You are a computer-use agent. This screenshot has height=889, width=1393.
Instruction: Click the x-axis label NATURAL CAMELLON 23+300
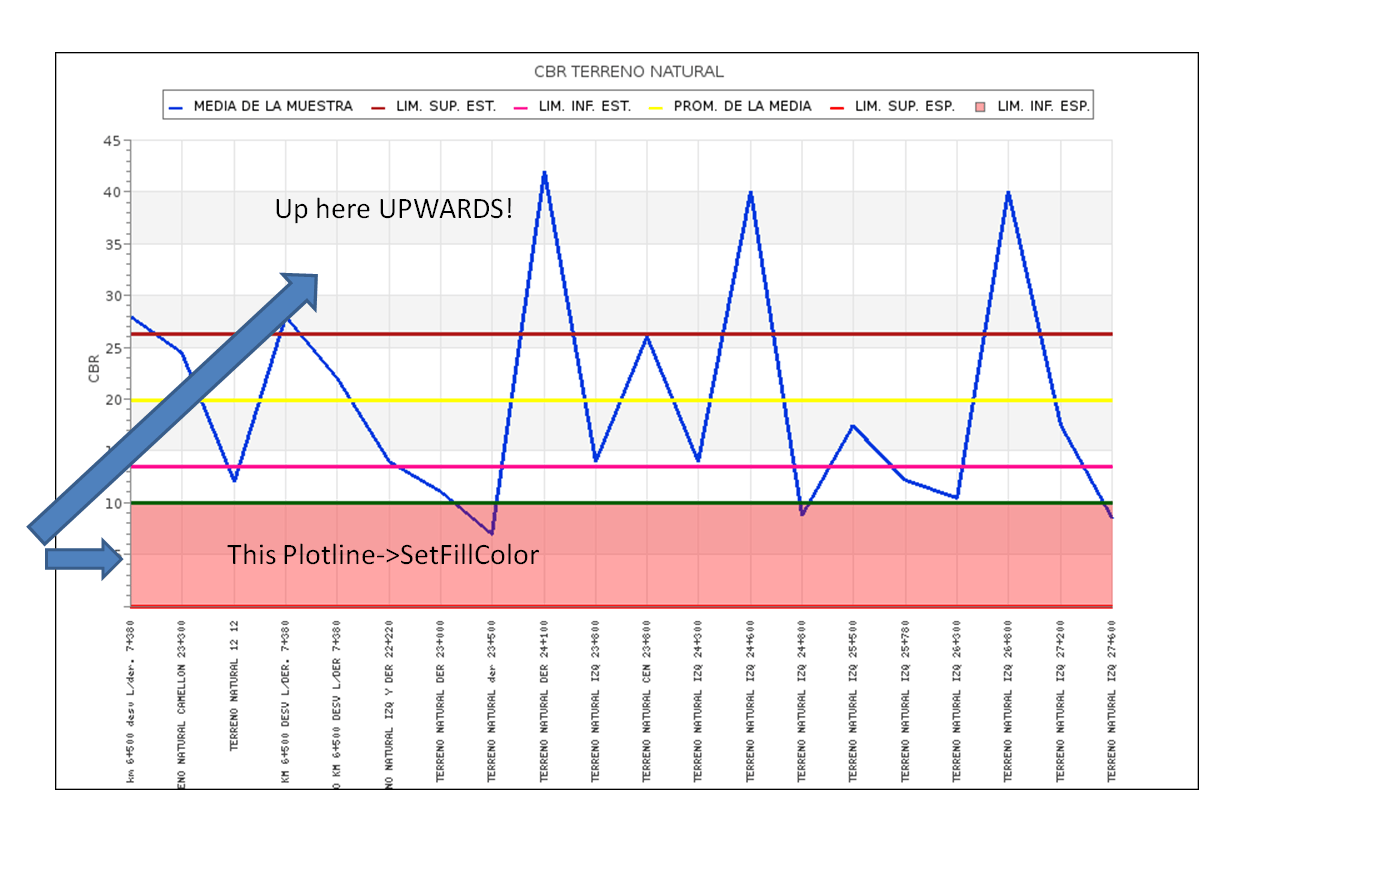[182, 704]
